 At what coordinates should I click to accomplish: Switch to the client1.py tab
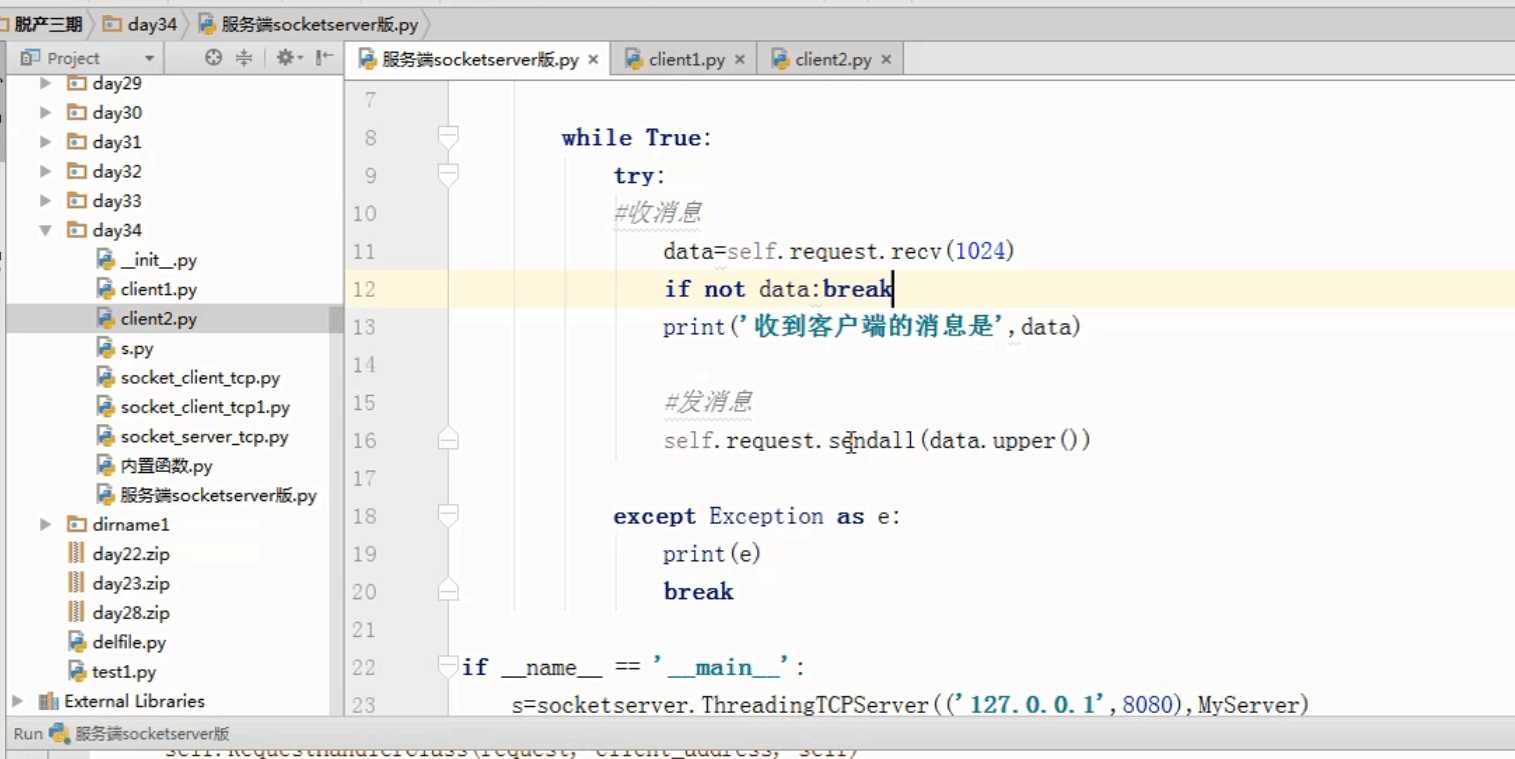click(685, 60)
